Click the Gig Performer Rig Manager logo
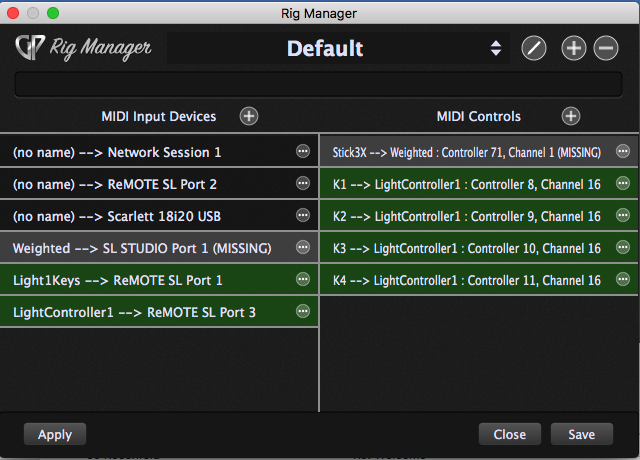The image size is (640, 460). (x=83, y=48)
